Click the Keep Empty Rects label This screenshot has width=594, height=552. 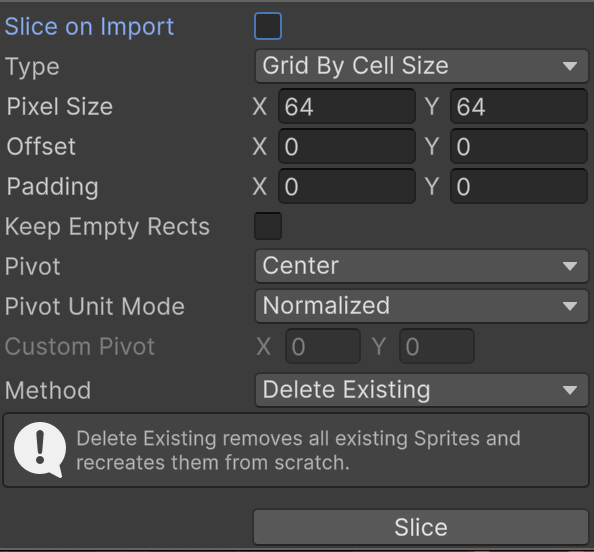point(107,227)
